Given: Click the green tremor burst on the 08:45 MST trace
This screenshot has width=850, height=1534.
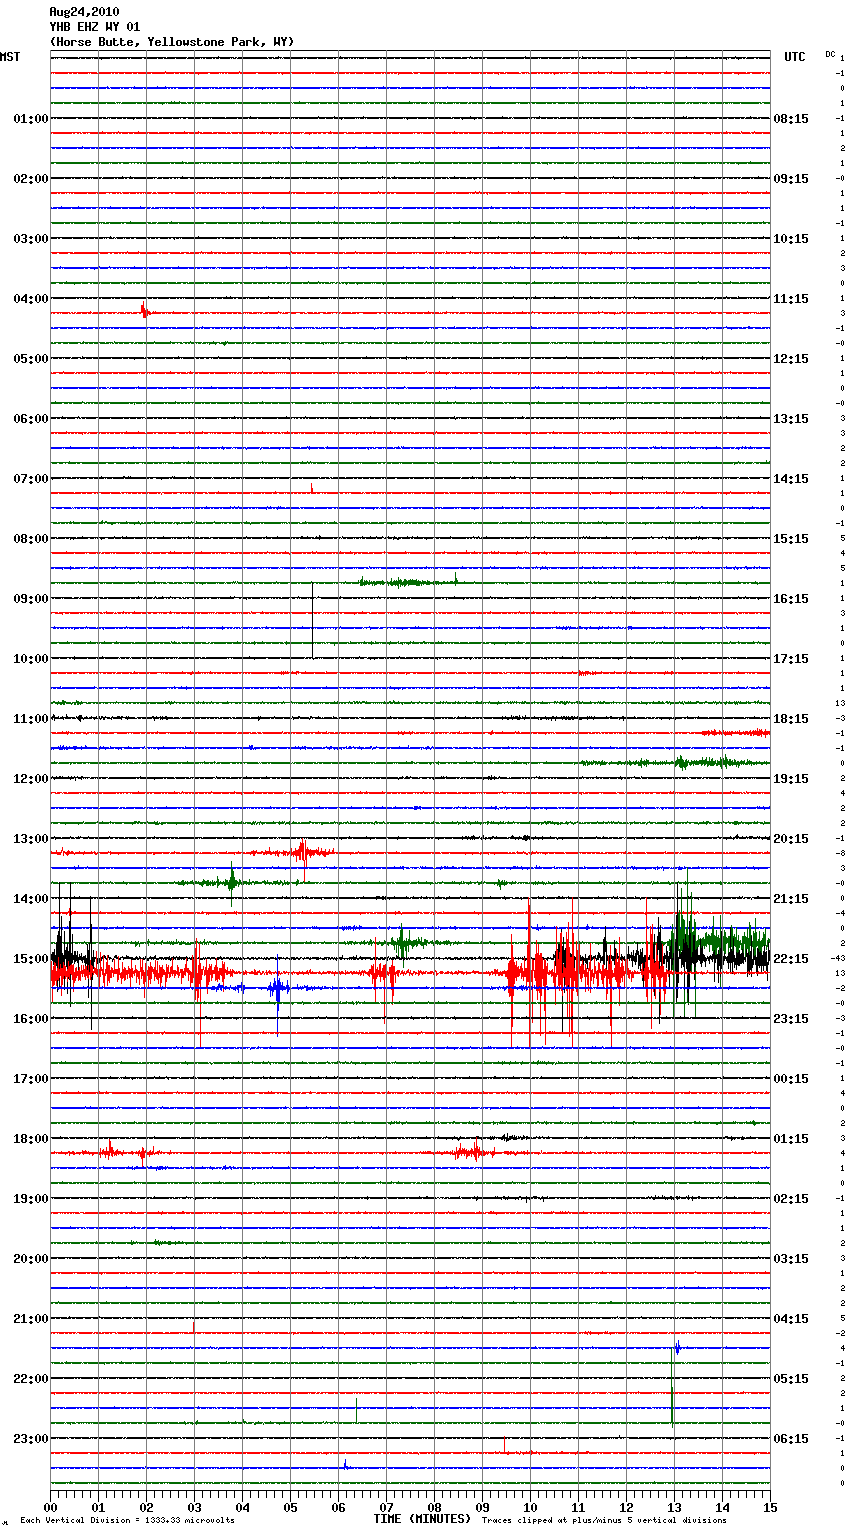Looking at the screenshot, I should coord(408,582).
